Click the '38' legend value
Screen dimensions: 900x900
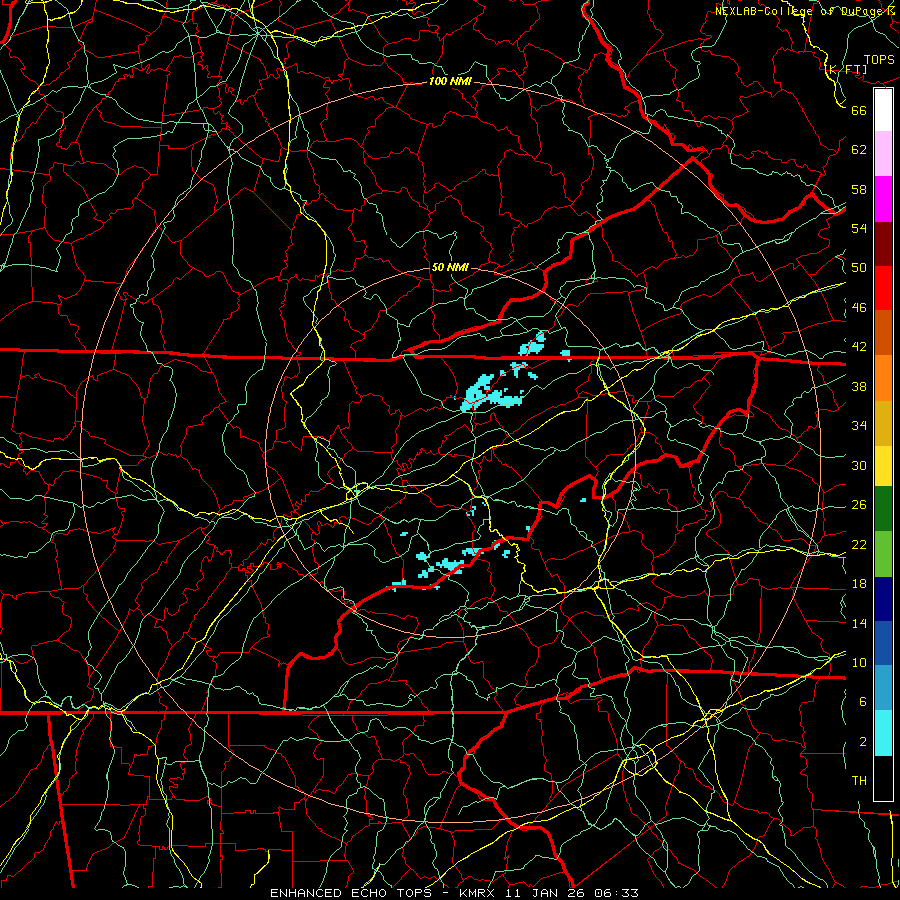point(859,386)
